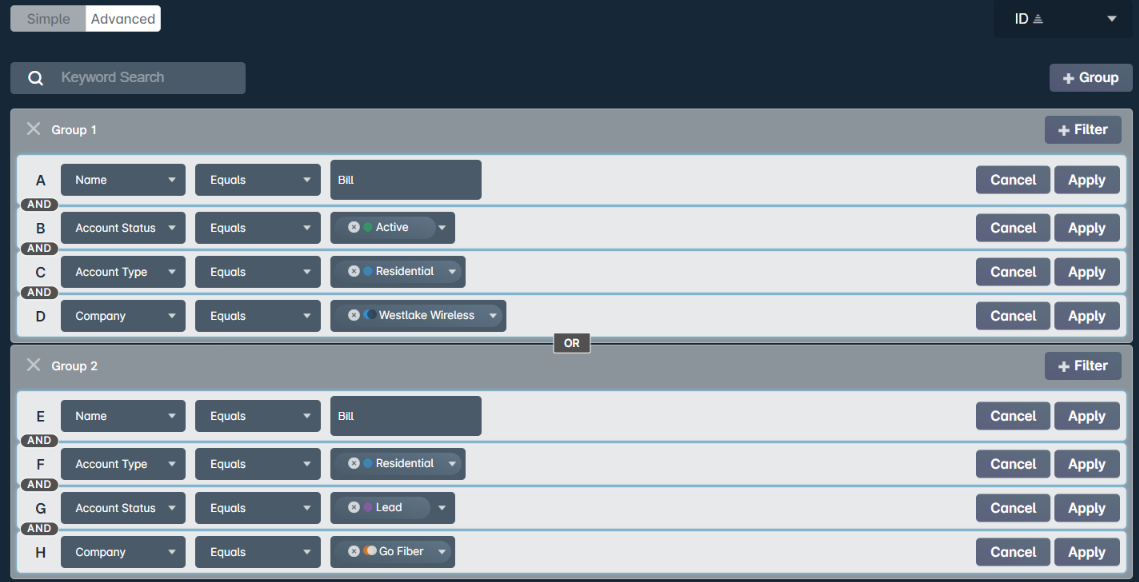Open Company field dropdown in row D
The width and height of the screenshot is (1139, 582).
pyautogui.click(x=123, y=316)
